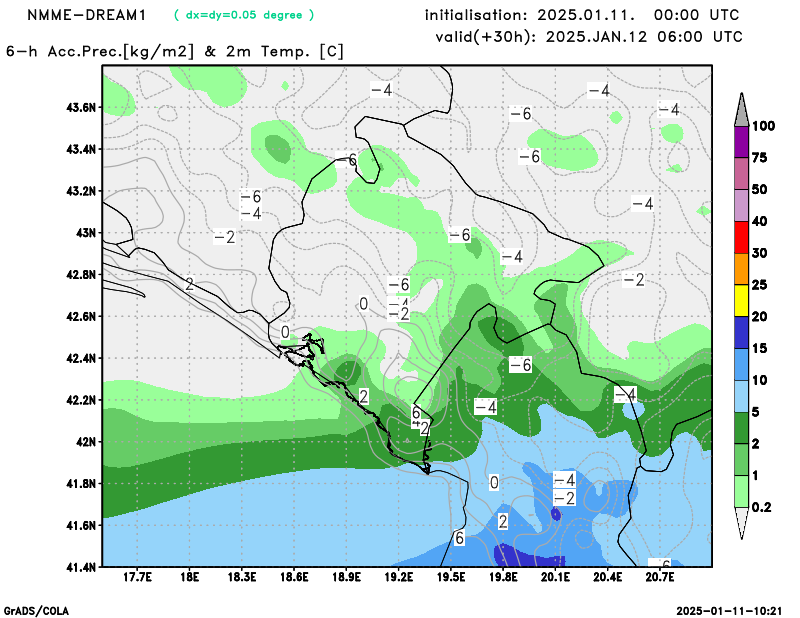This screenshot has width=800, height=618.
Task: Click the 20.7E longitude axis label
Action: tap(660, 578)
